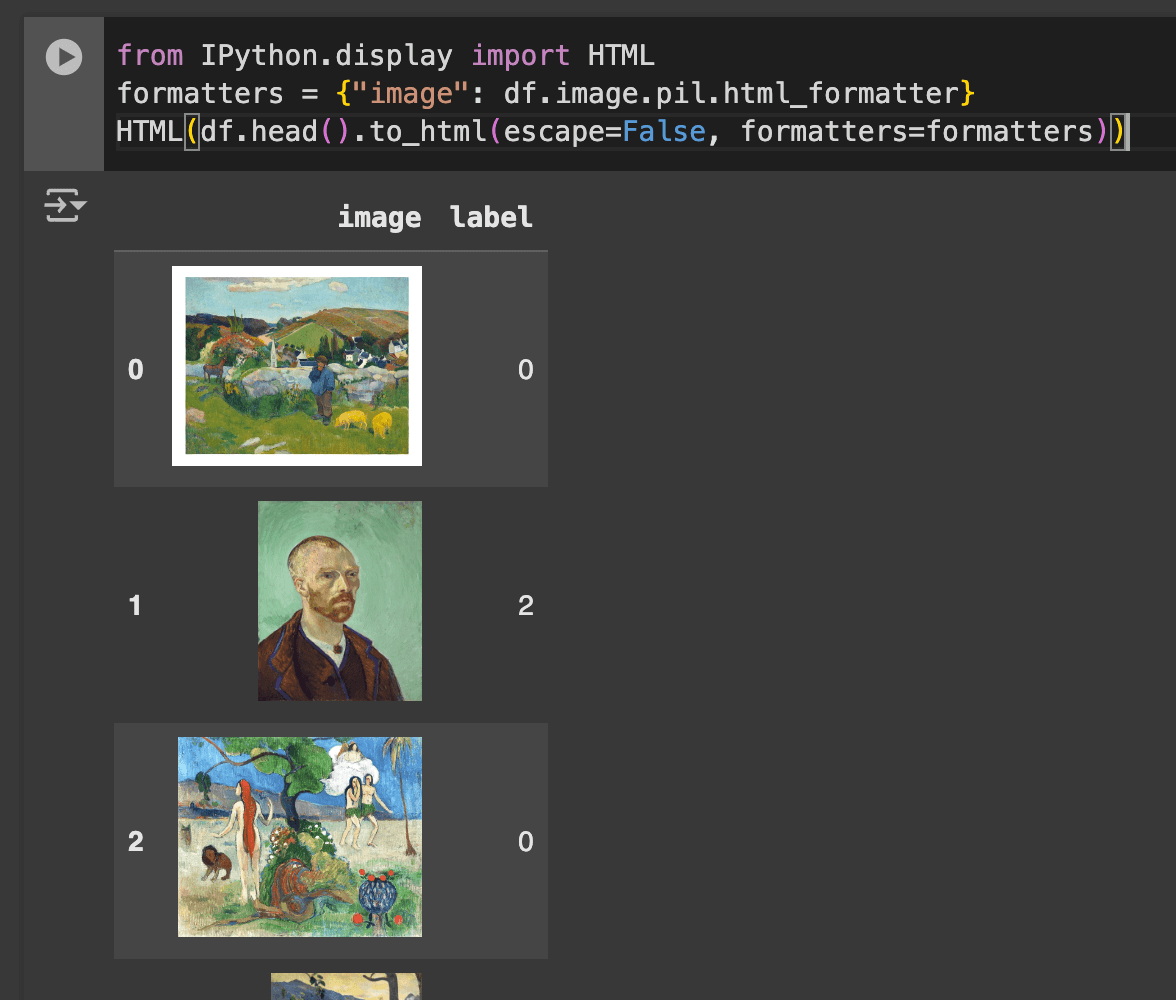Click row index 0 in the table

click(x=136, y=370)
